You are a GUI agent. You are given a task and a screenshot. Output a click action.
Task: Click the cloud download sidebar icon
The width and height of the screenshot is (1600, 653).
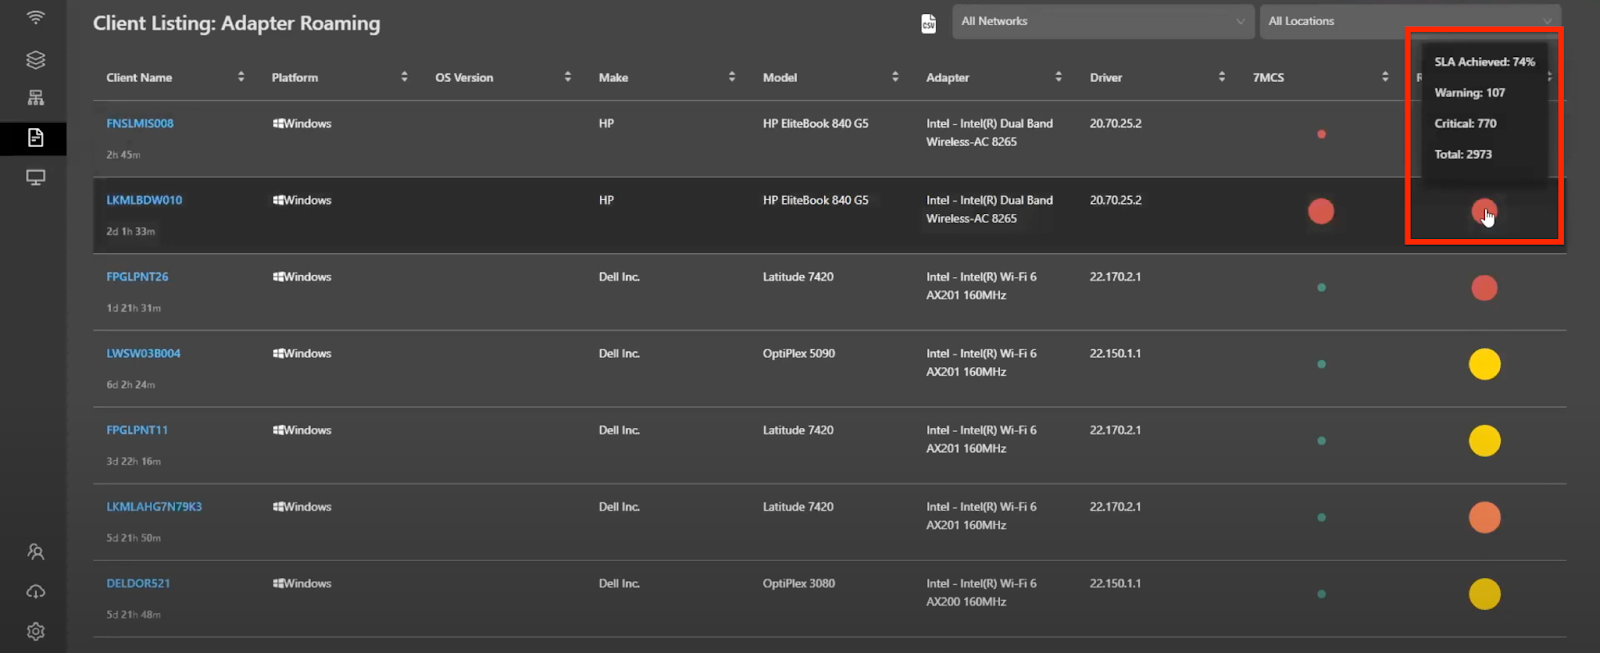[x=35, y=592]
